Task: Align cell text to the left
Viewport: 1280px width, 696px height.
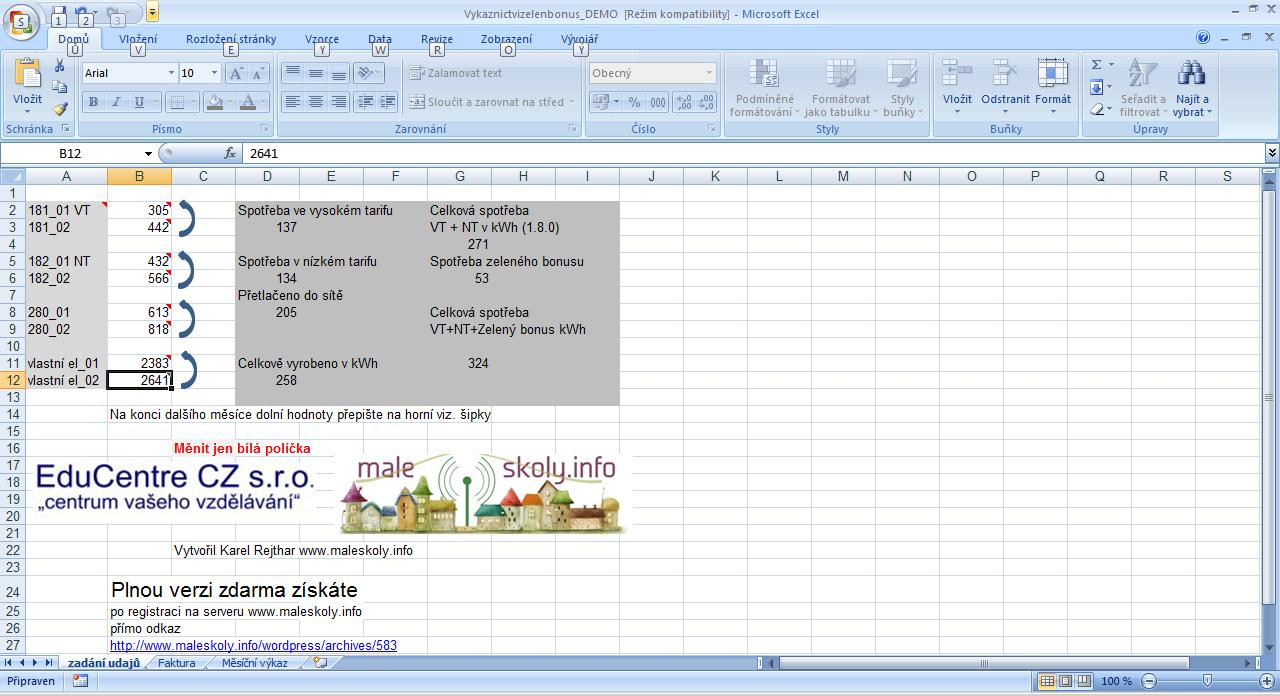Action: pos(292,102)
